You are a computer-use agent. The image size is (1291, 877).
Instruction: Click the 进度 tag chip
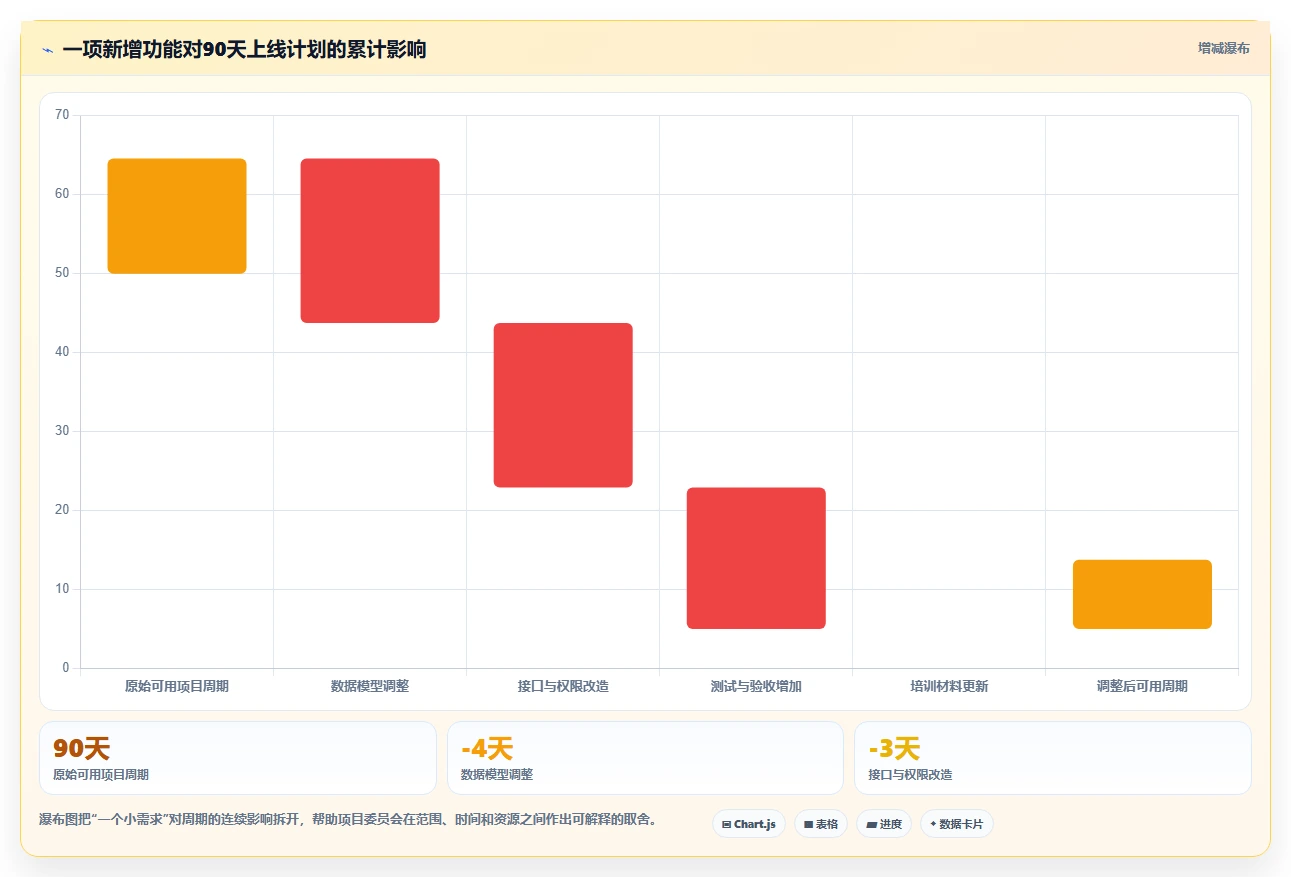click(x=884, y=824)
